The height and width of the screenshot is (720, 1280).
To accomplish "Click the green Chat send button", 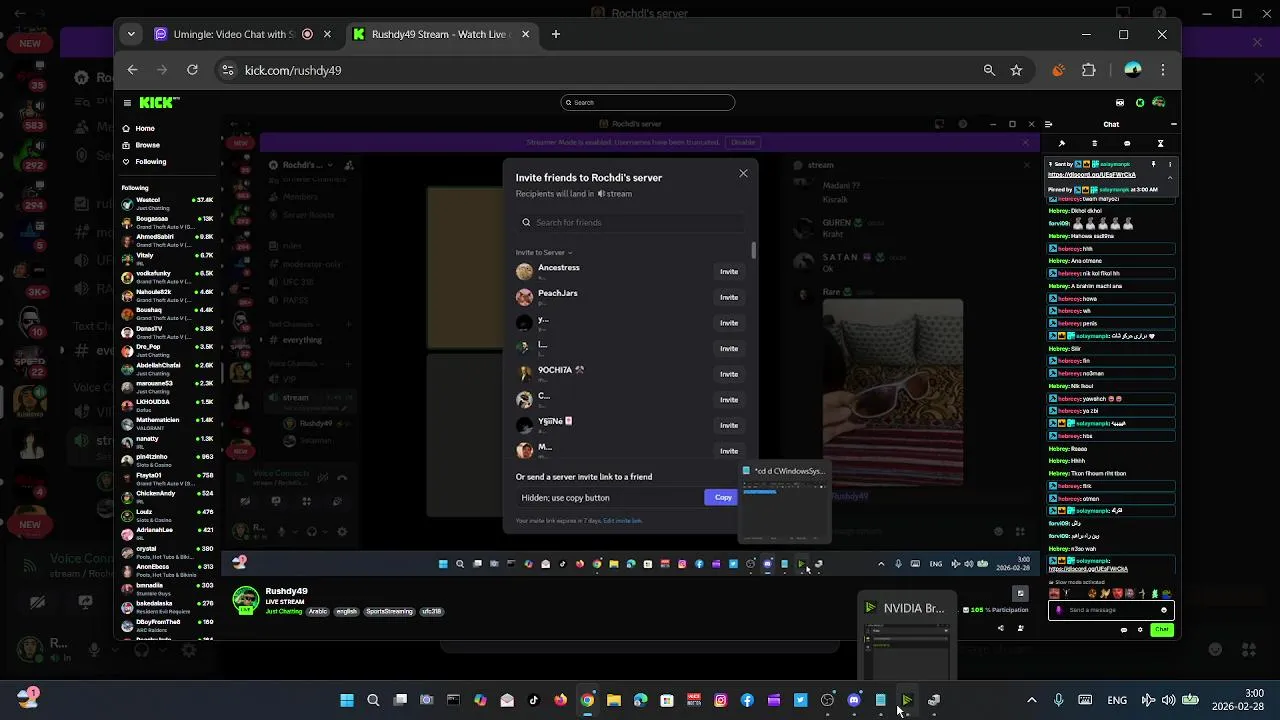I will (1161, 630).
